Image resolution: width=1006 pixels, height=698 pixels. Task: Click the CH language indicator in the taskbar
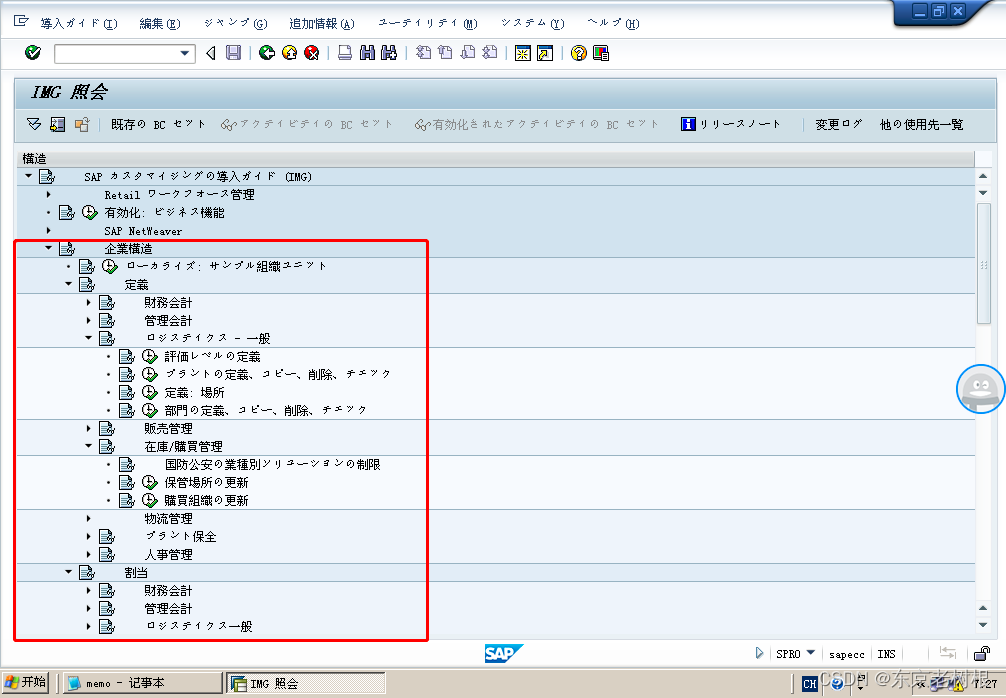tap(810, 684)
